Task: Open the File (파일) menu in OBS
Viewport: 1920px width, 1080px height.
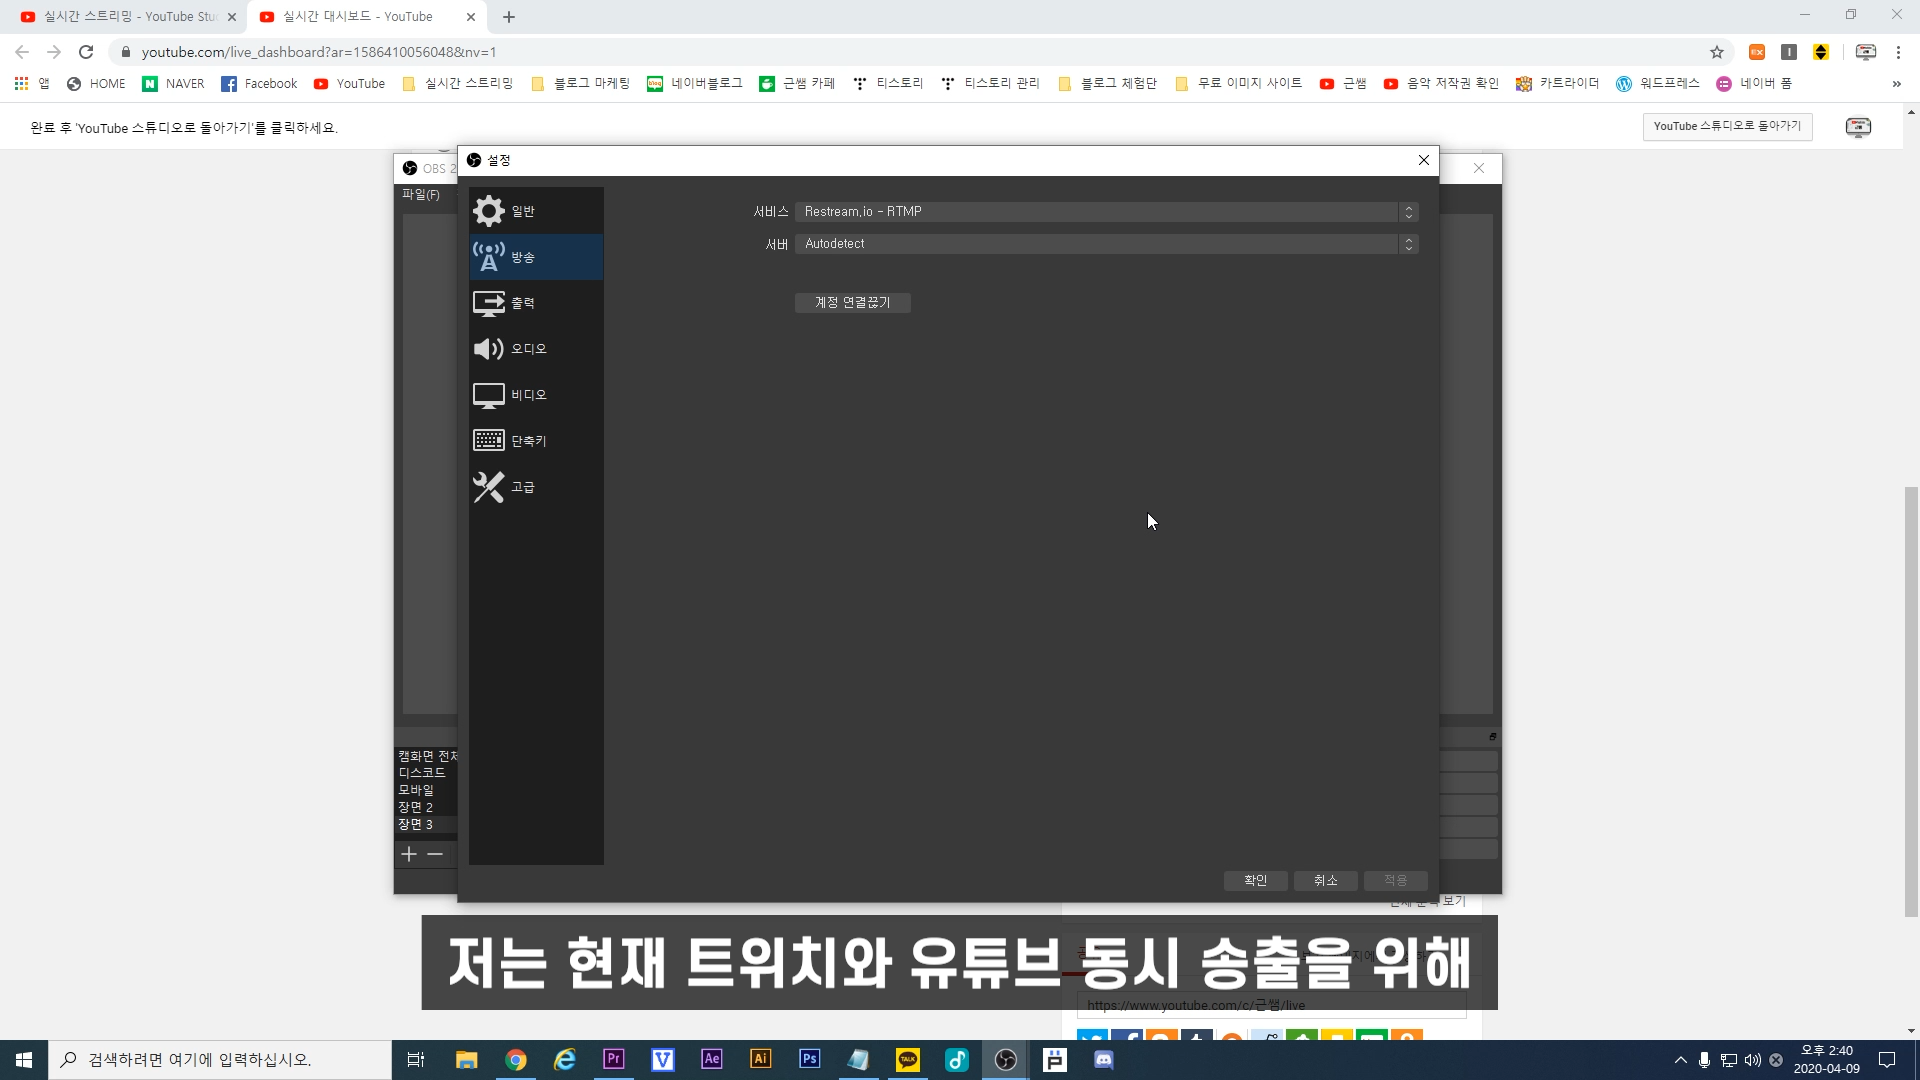Action: coord(421,195)
